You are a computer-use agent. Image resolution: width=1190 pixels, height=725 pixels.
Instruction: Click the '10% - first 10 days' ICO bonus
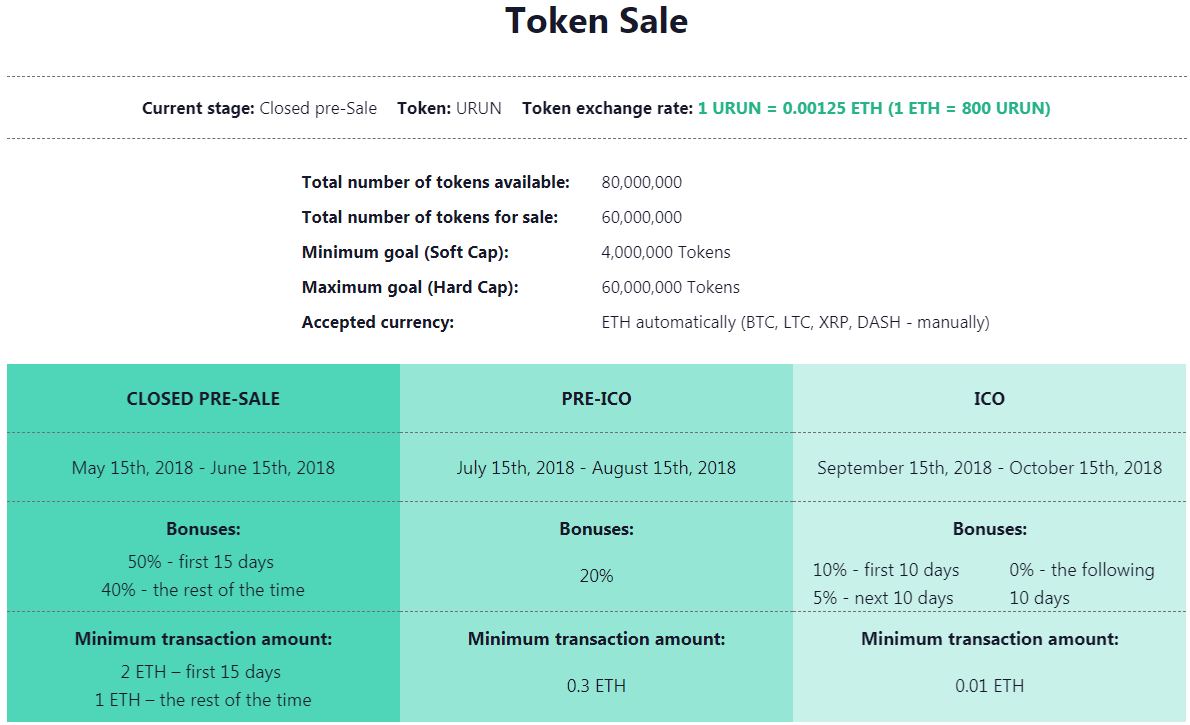coord(886,570)
